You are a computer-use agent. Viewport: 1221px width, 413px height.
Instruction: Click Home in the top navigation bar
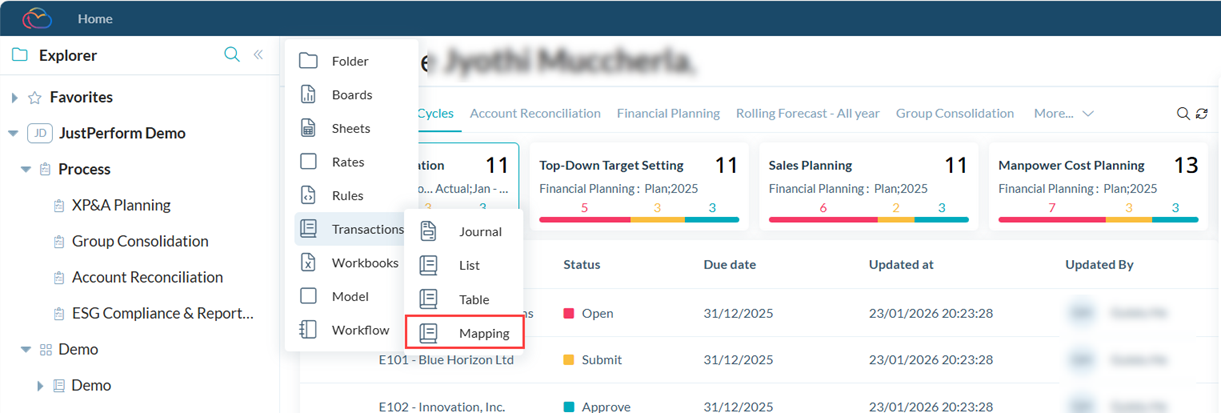(x=95, y=19)
